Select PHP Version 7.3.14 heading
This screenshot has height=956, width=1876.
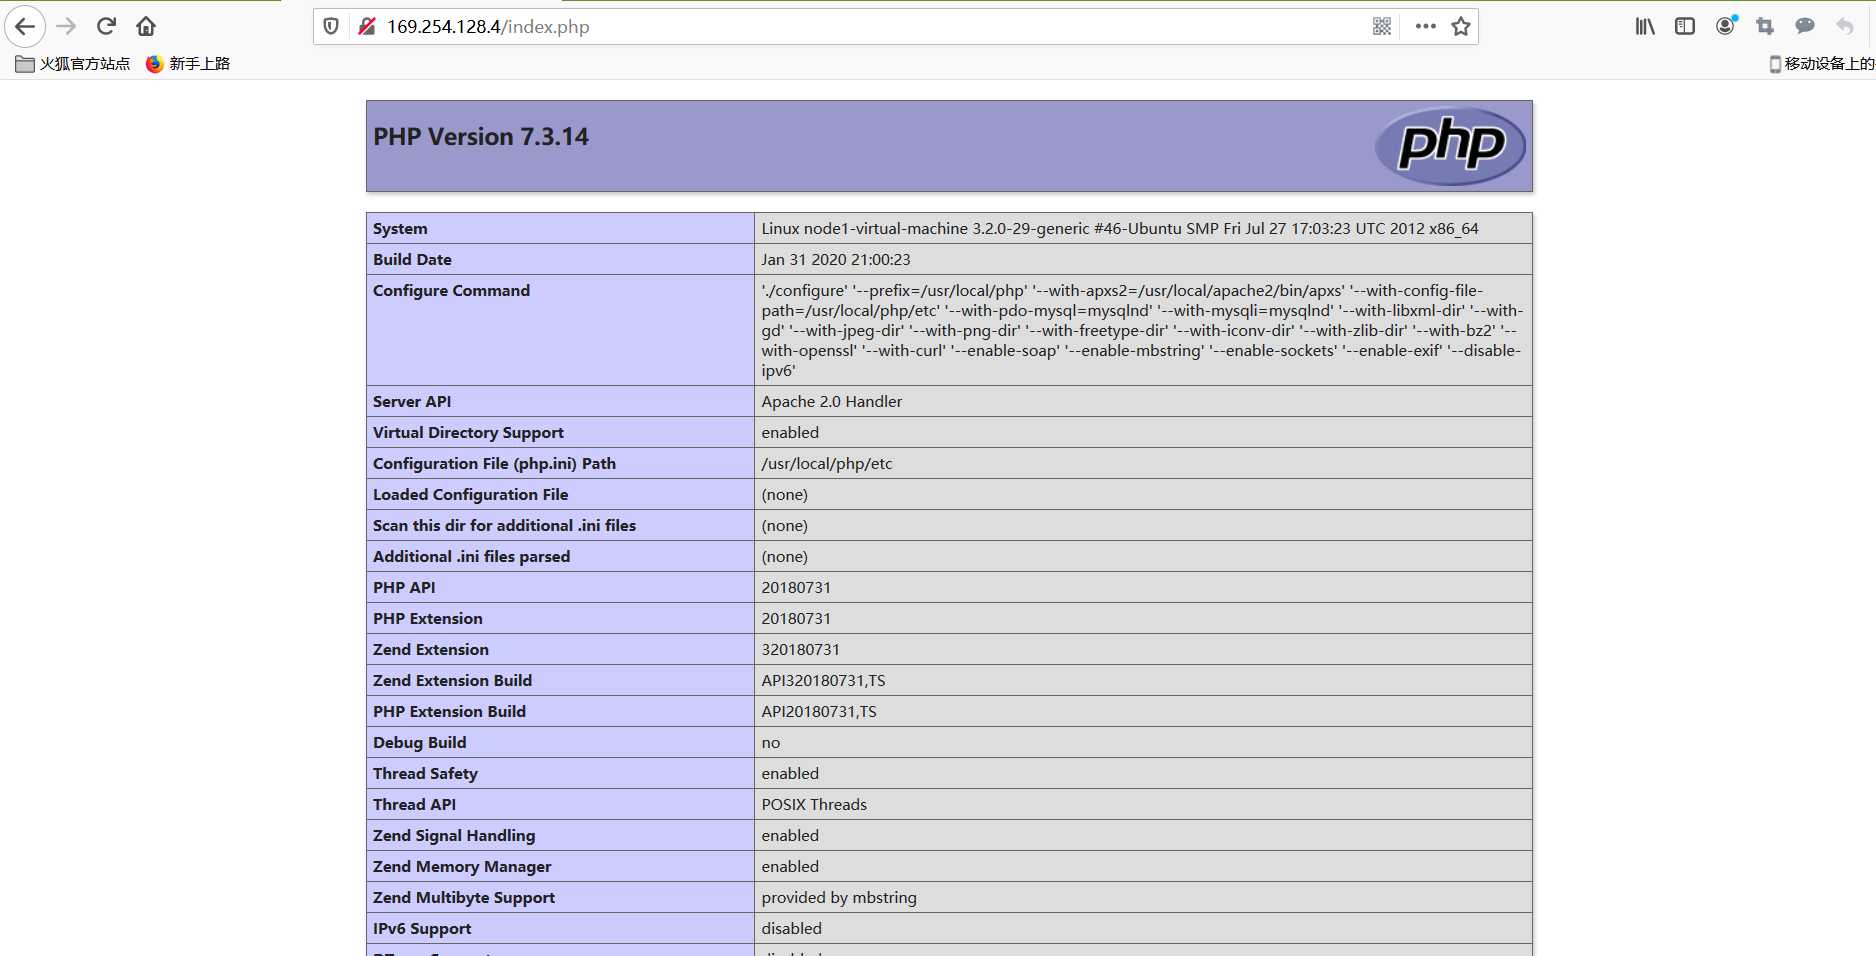tap(481, 137)
